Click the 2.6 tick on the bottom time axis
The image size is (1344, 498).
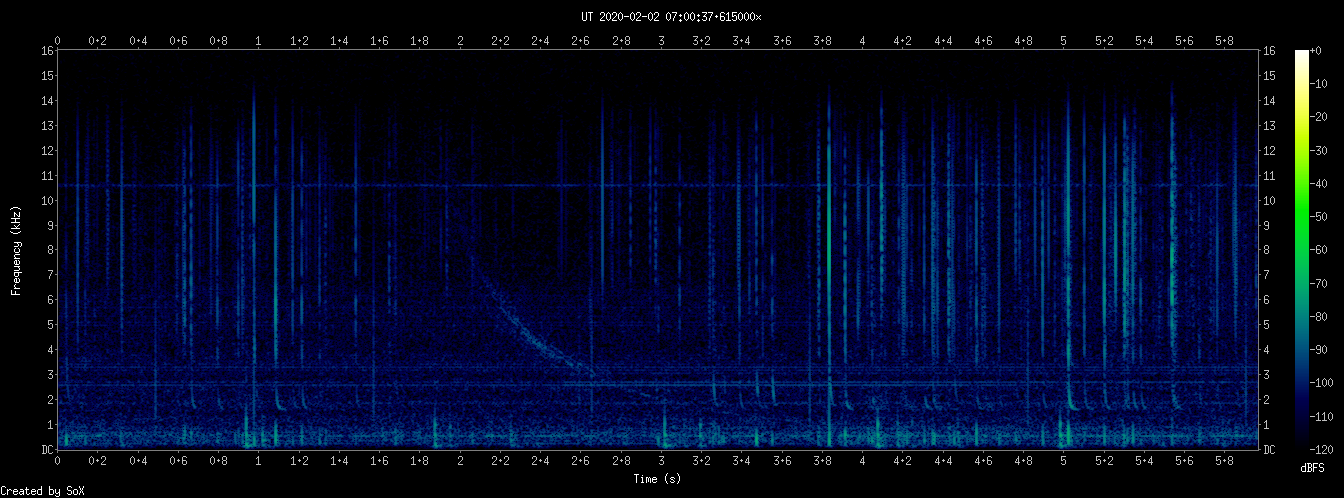click(581, 463)
